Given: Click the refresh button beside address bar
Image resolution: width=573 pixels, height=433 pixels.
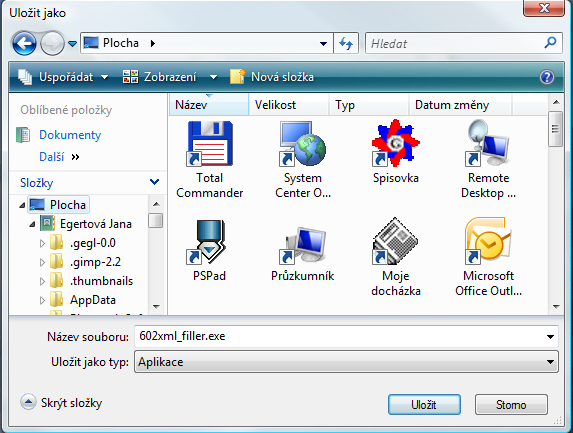Looking at the screenshot, I should (x=346, y=43).
